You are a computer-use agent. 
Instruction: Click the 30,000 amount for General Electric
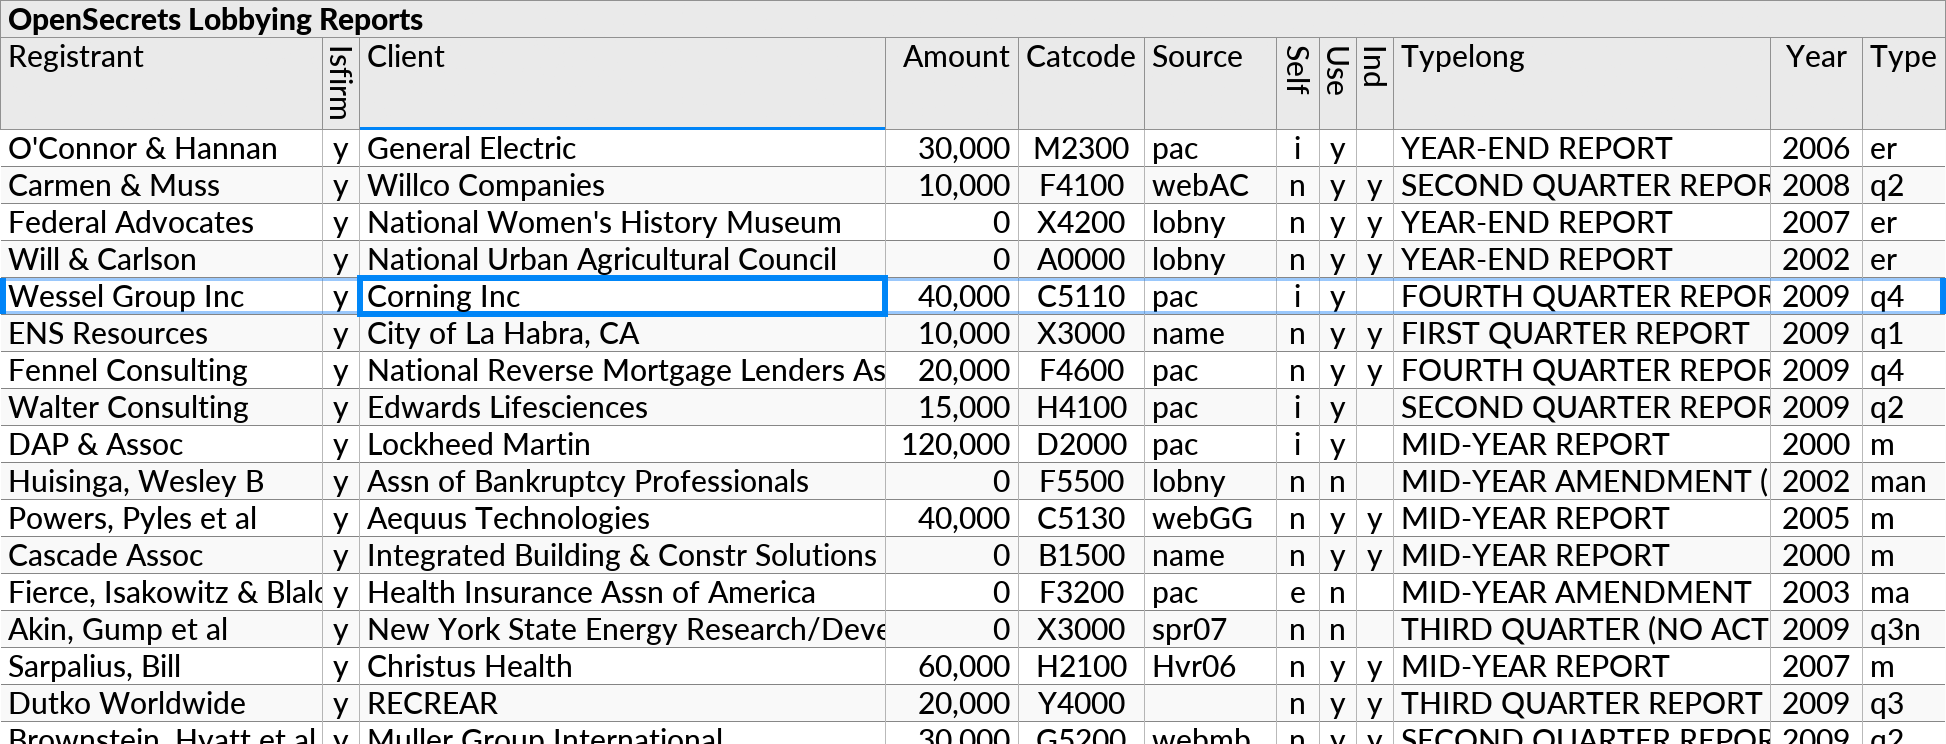(x=952, y=148)
